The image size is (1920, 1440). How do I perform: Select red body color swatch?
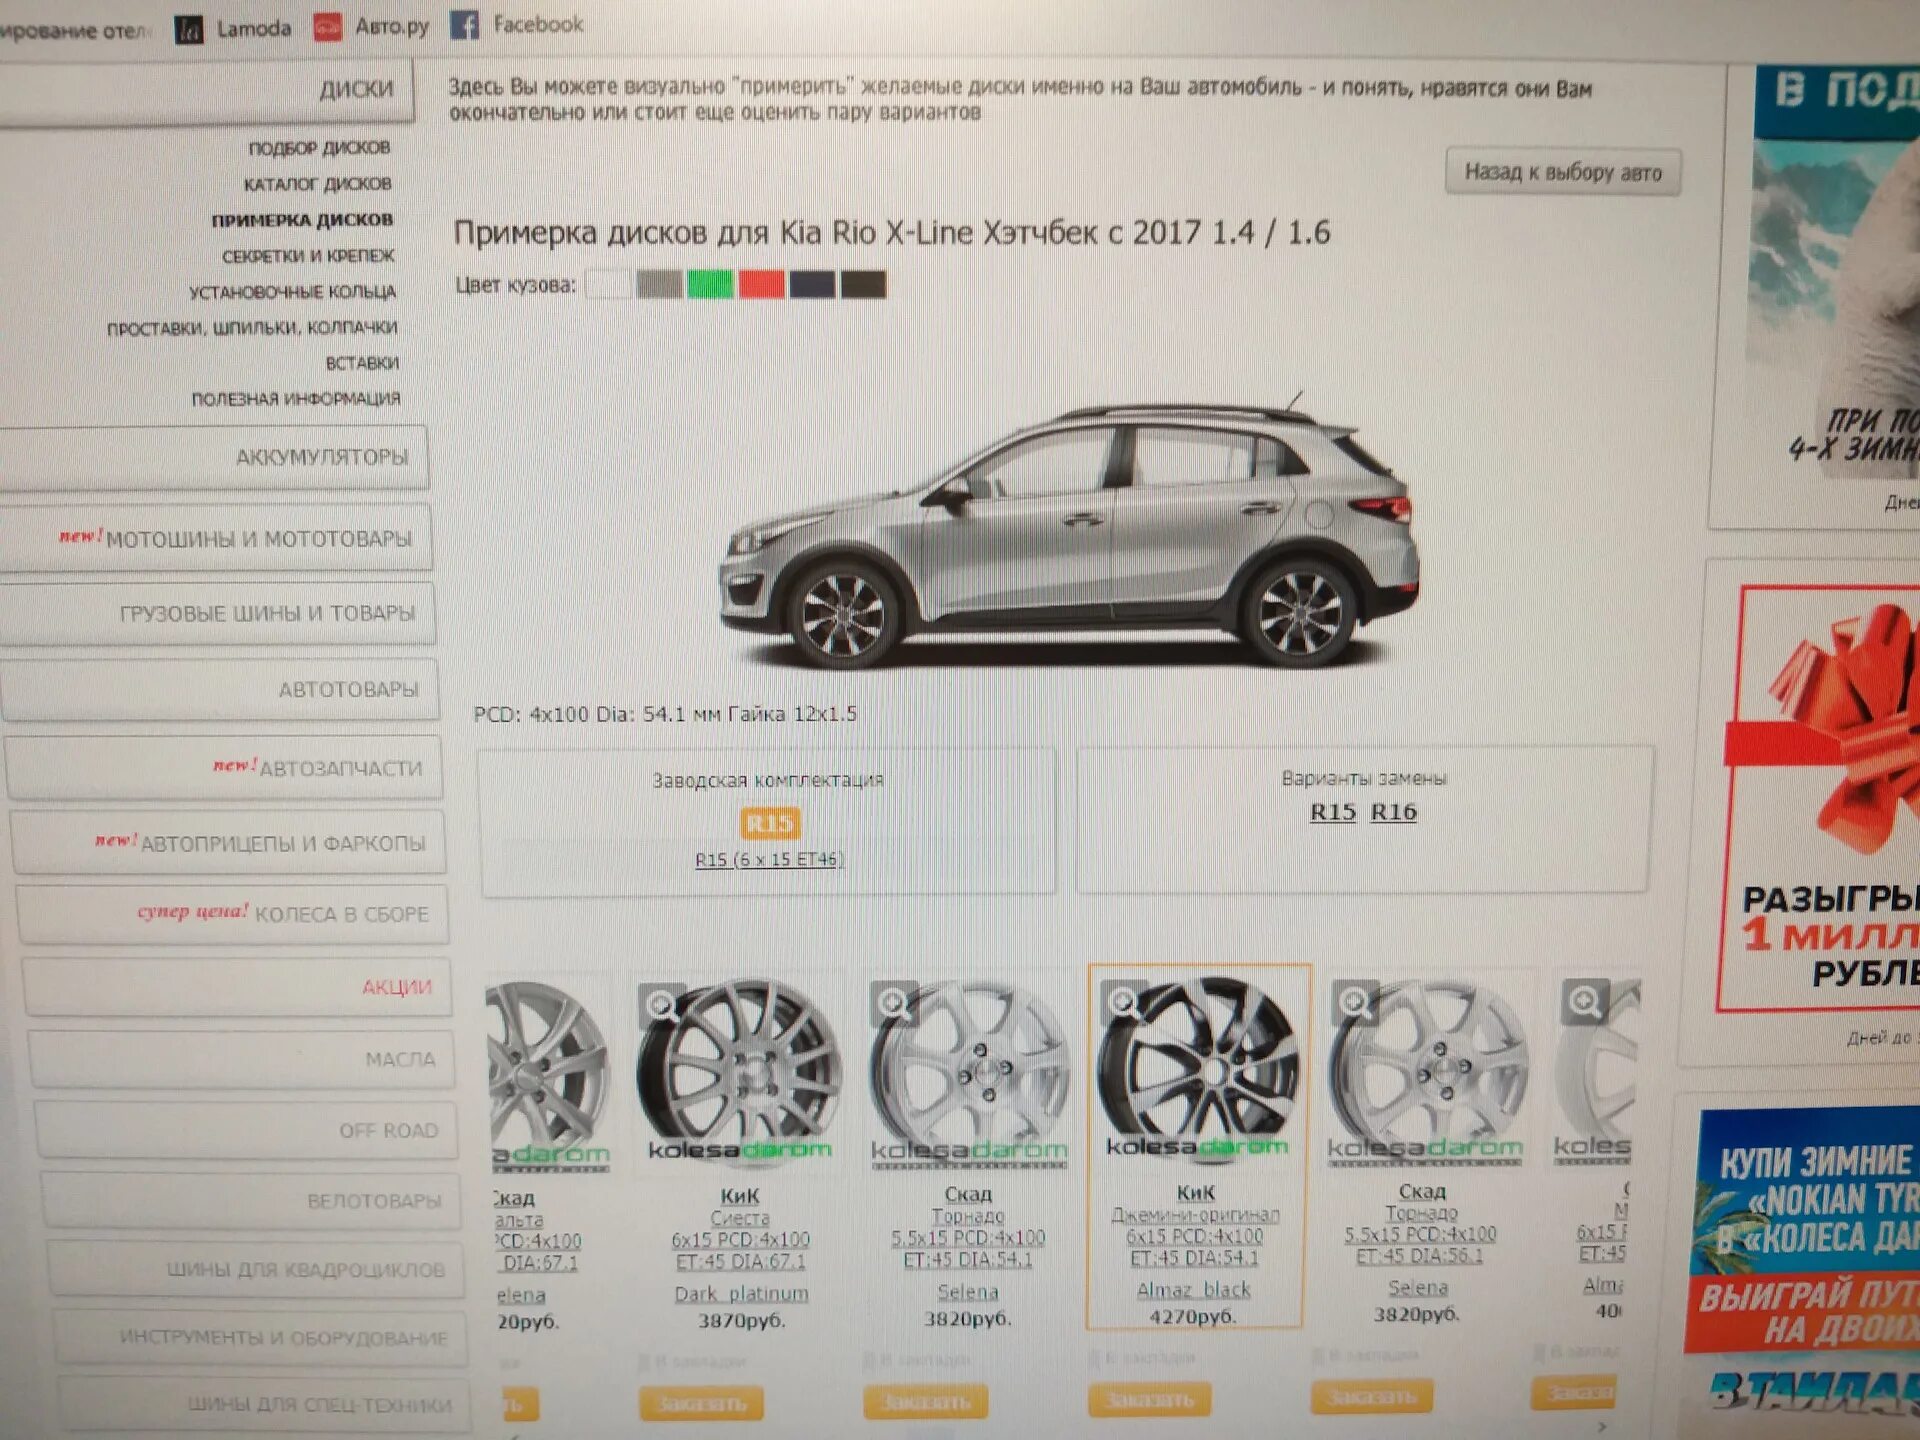pyautogui.click(x=761, y=285)
